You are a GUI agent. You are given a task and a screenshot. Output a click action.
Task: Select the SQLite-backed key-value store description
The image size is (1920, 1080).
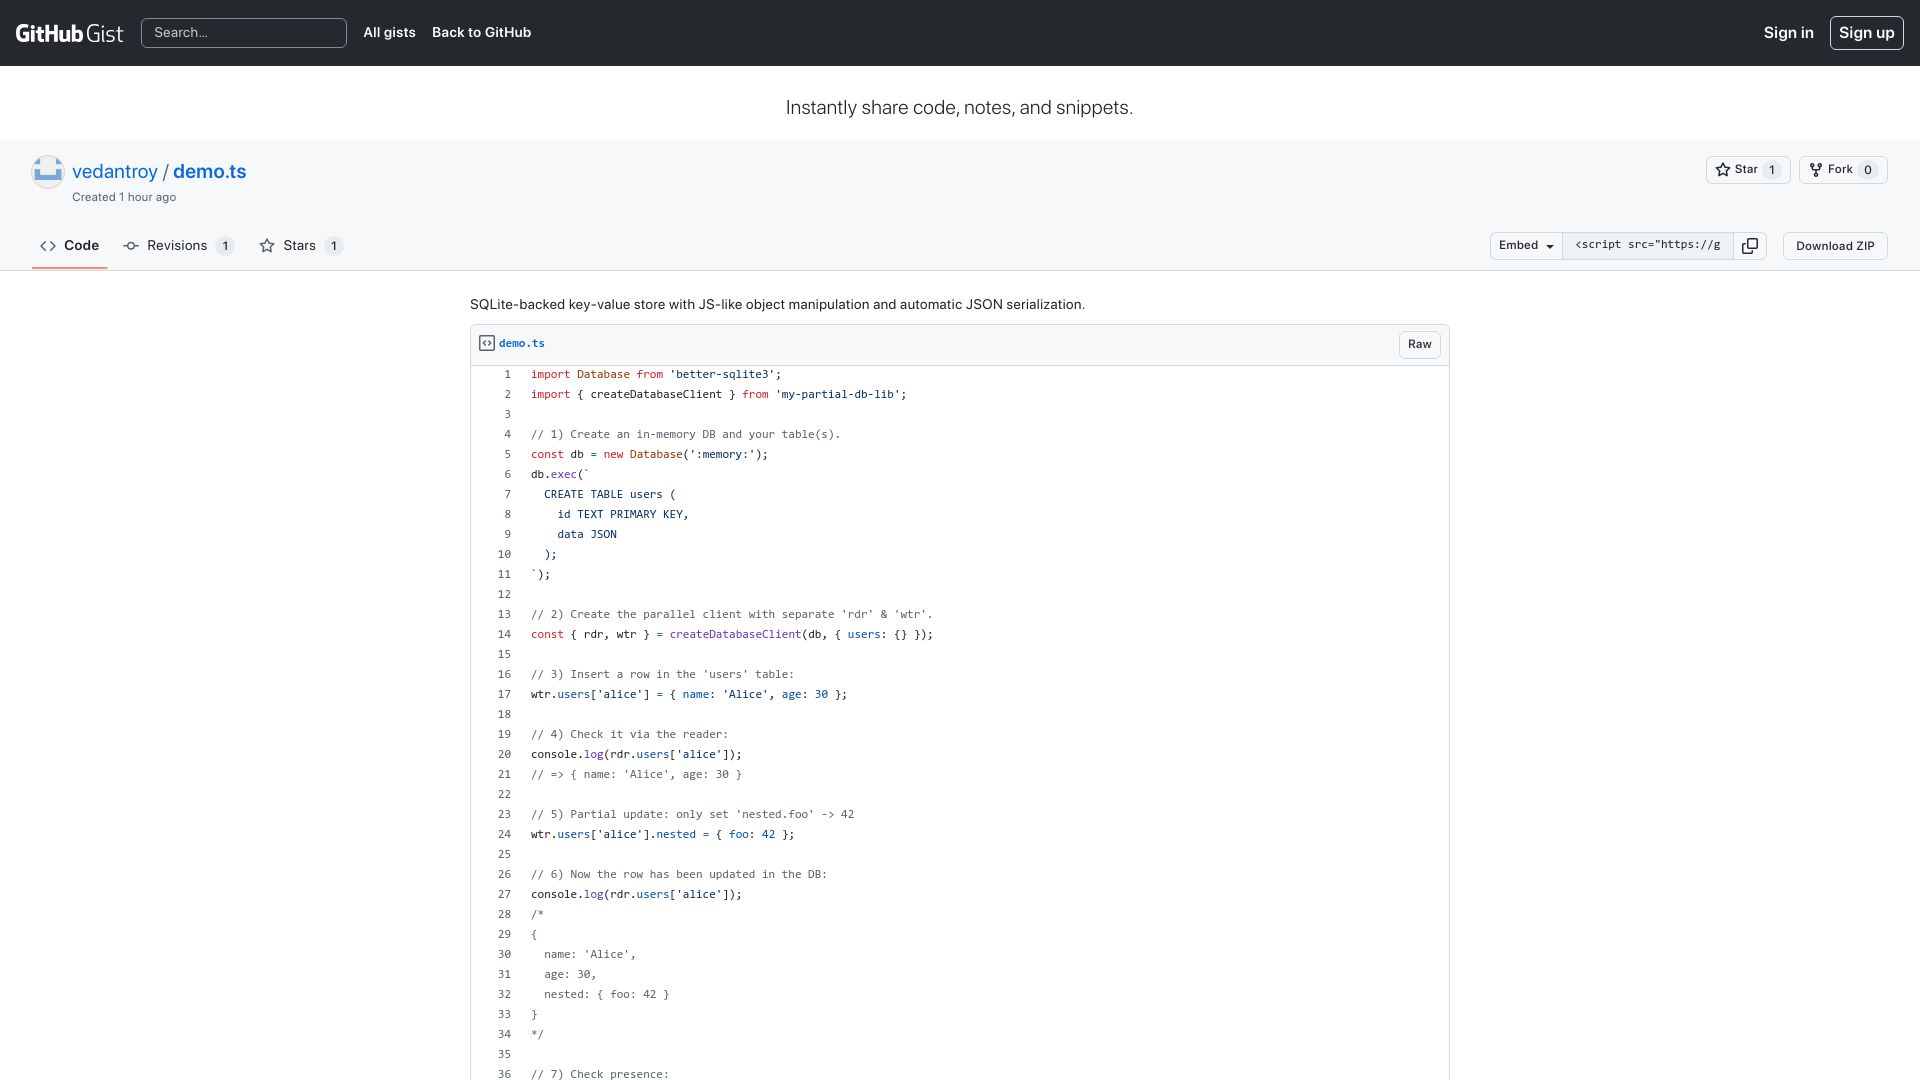point(777,305)
